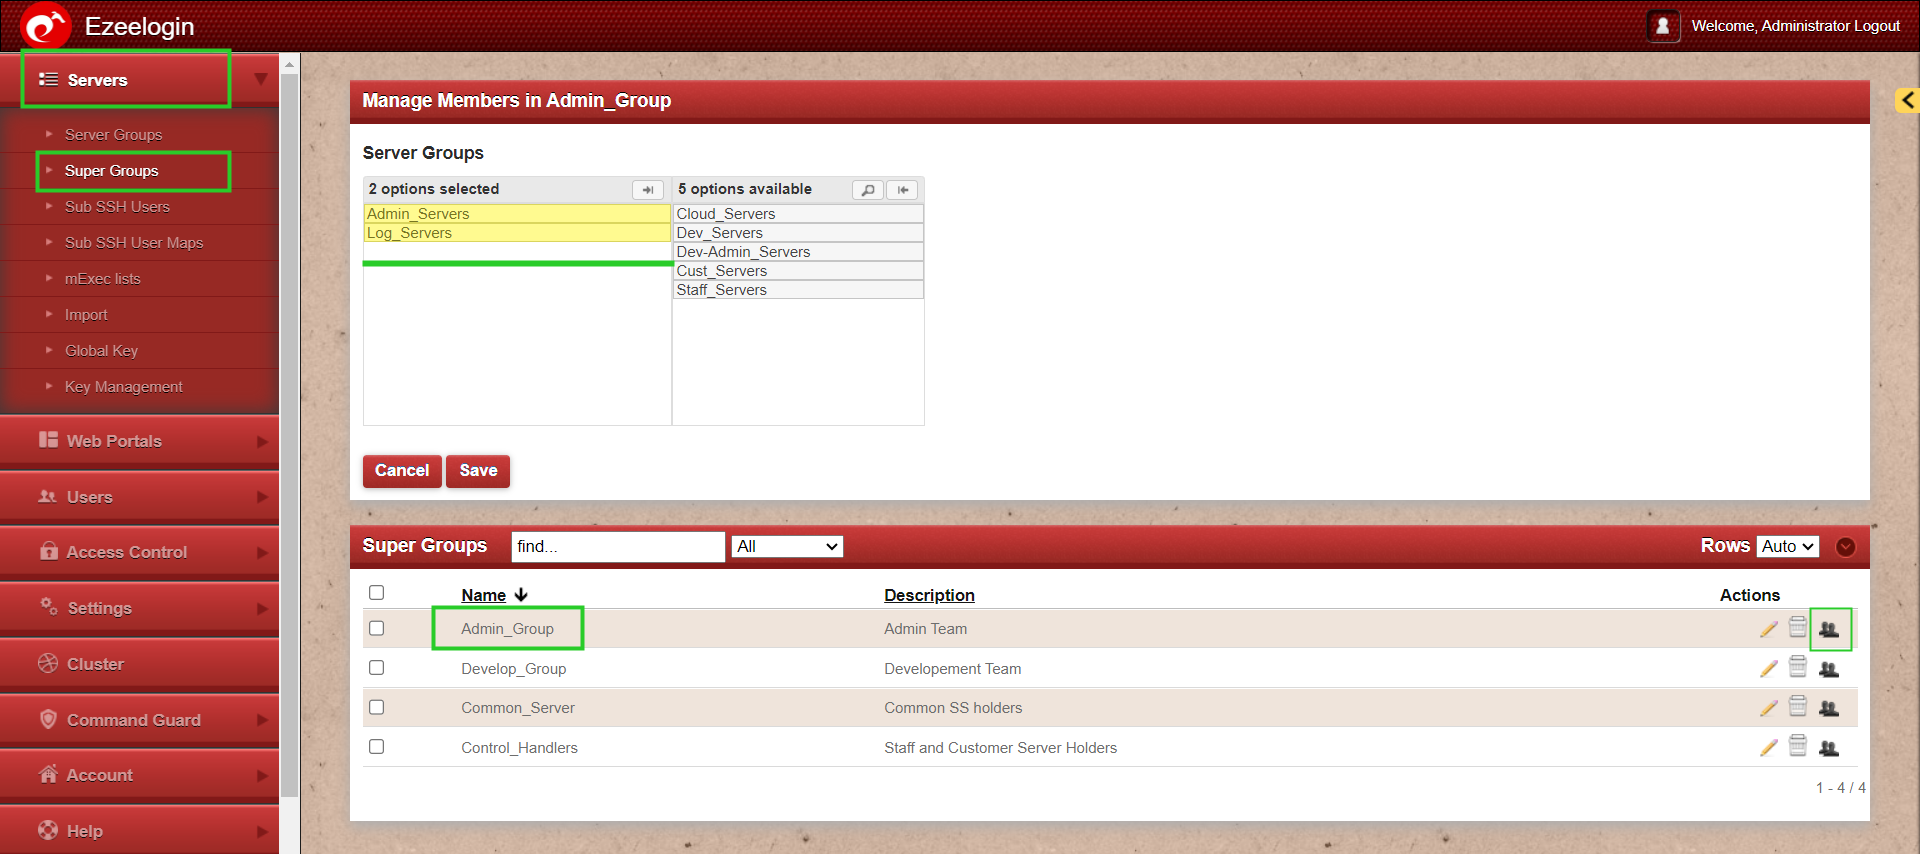Open Sub SSH Users submenu
Screen dimensions: 1920x854
117,207
